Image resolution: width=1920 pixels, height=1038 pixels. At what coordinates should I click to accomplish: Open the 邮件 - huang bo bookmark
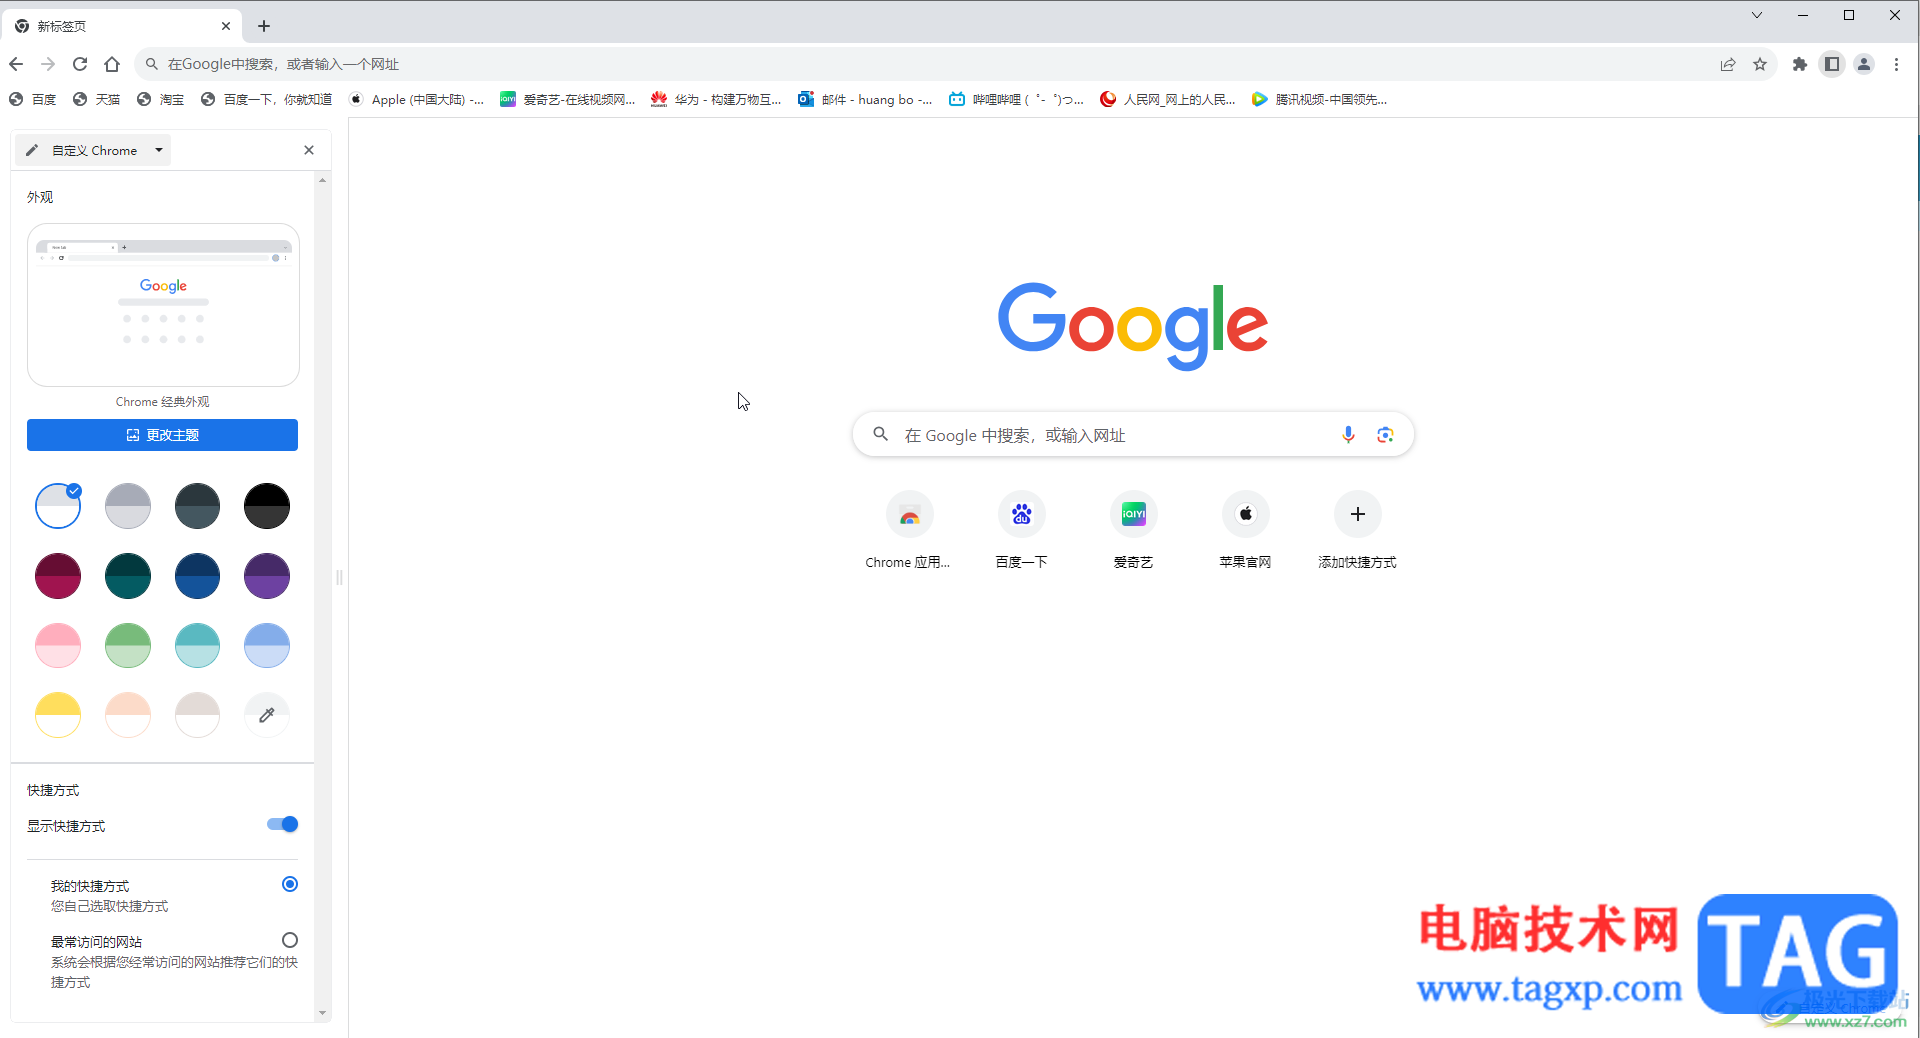866,99
